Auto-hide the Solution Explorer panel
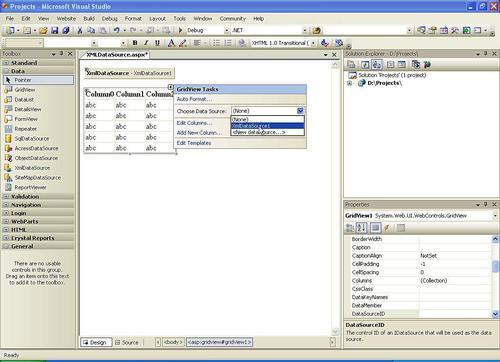500x362 pixels. (486, 53)
